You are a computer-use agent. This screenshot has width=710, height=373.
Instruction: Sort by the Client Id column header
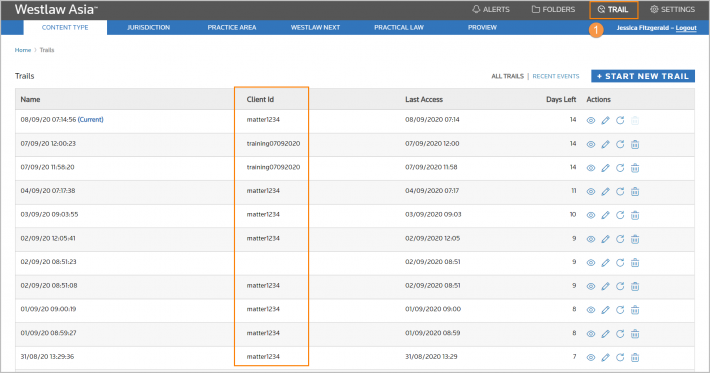(260, 99)
